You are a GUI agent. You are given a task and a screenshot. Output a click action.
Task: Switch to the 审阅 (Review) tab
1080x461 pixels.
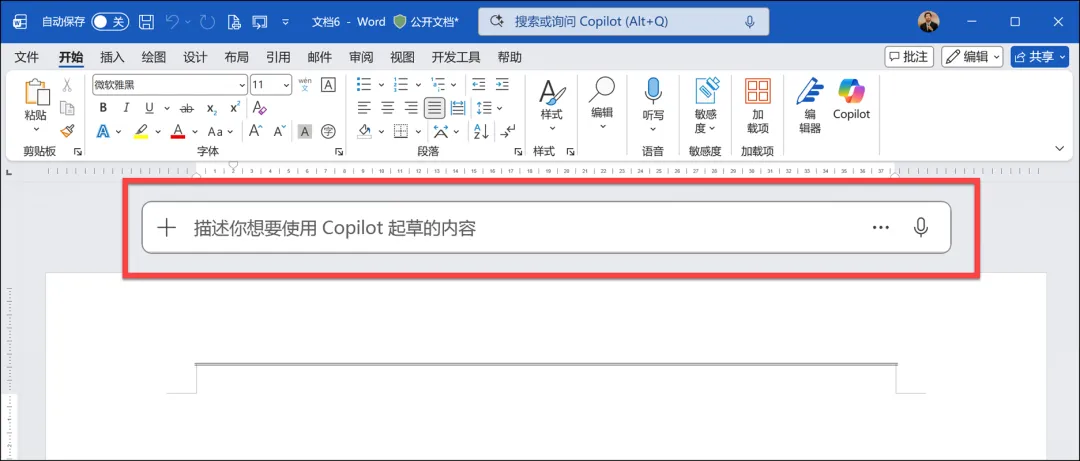361,57
